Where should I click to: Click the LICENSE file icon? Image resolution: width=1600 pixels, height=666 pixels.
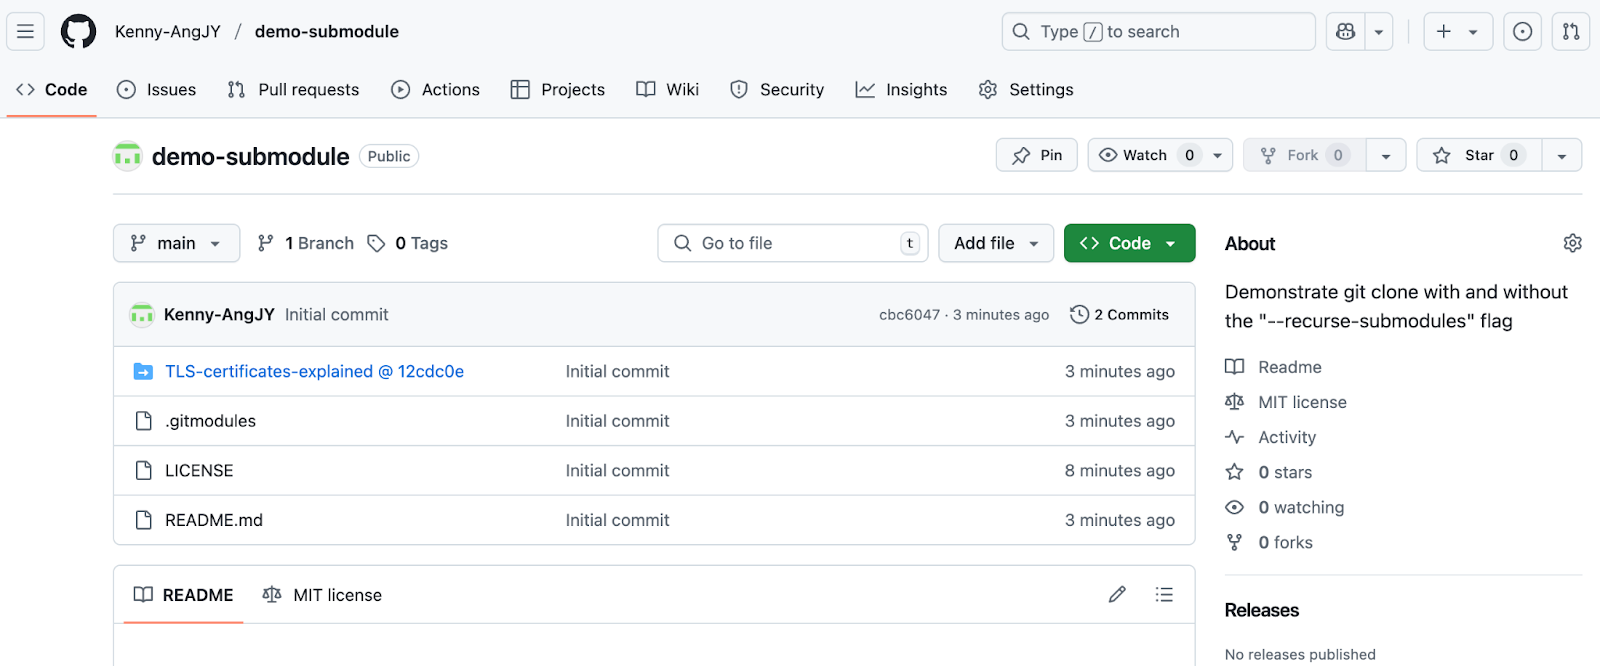click(x=143, y=470)
